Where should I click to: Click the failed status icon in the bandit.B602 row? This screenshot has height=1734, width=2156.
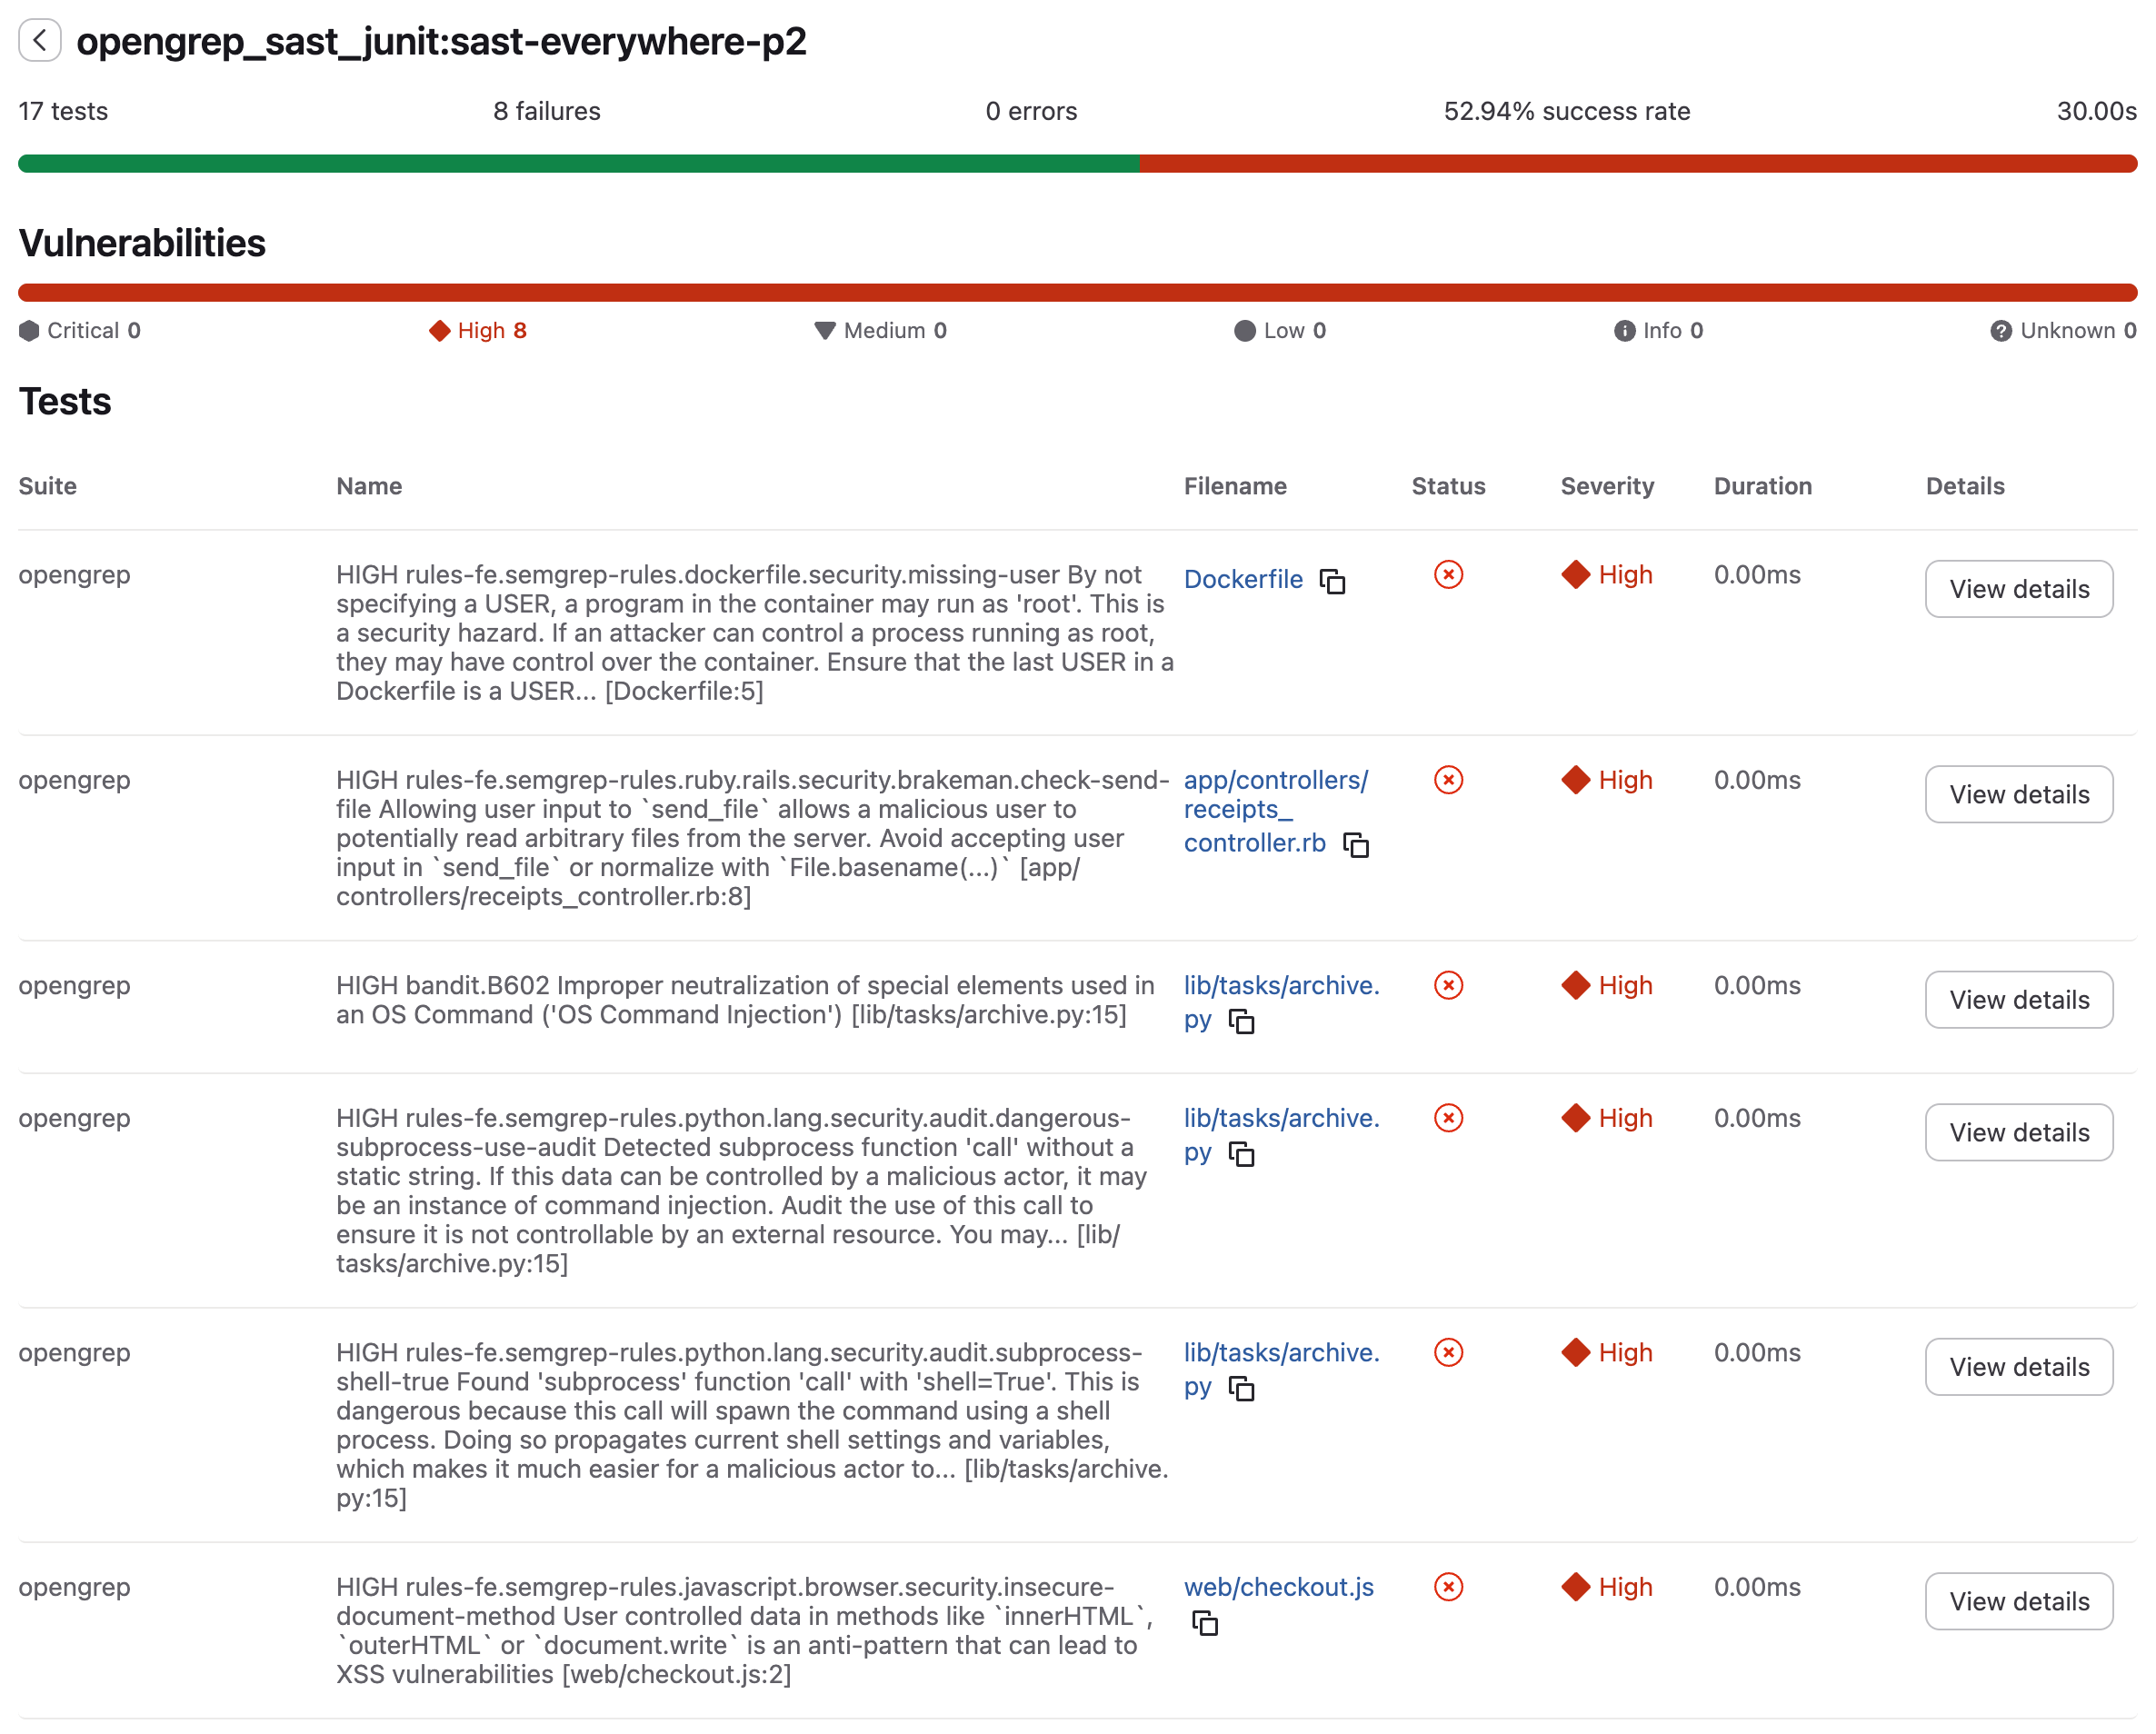point(1448,985)
